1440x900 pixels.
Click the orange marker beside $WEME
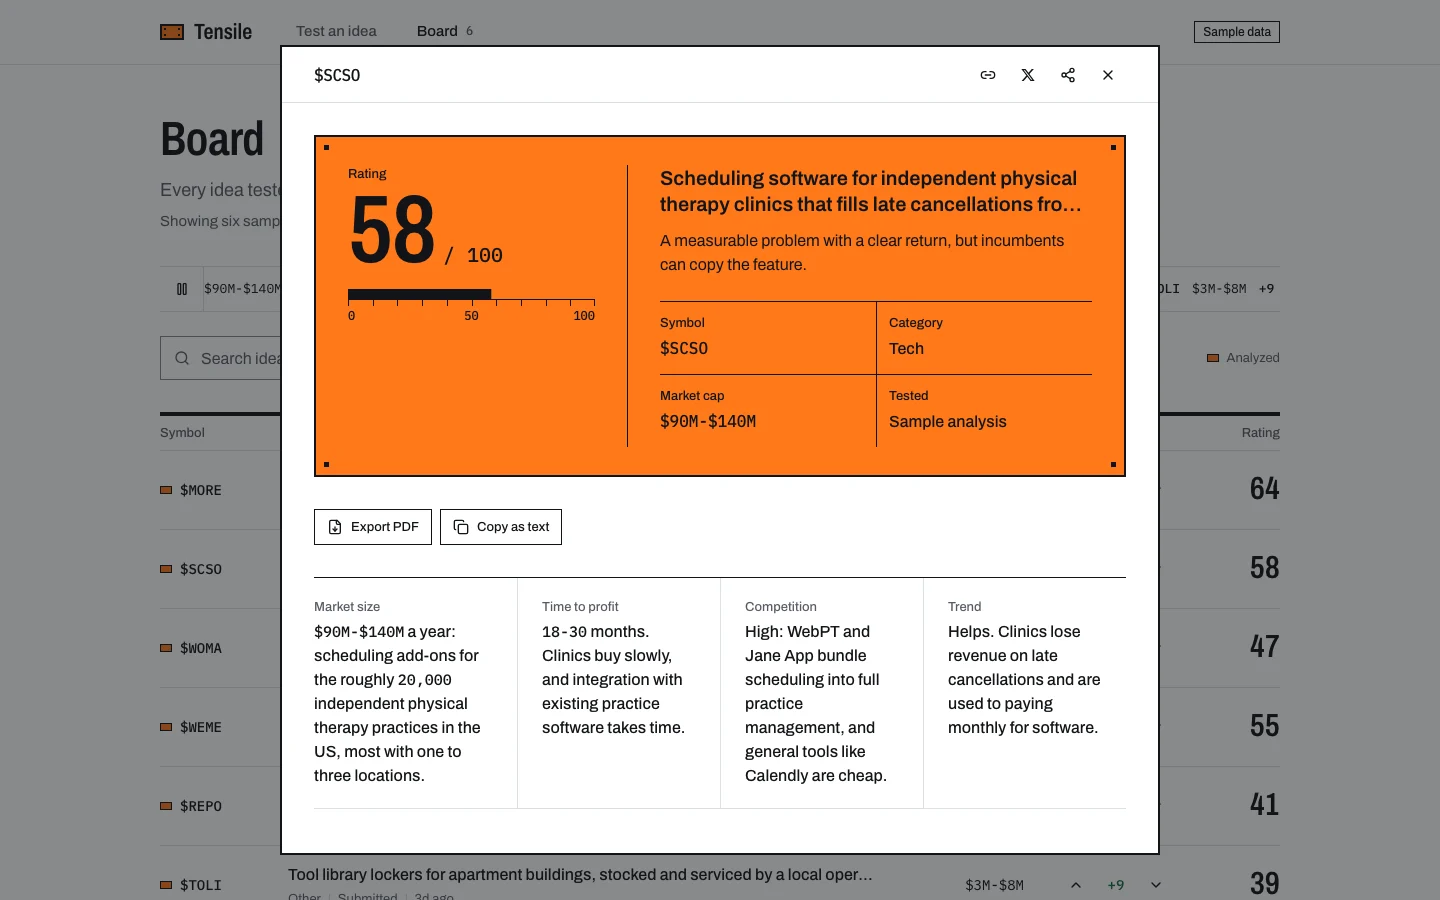[x=166, y=727]
